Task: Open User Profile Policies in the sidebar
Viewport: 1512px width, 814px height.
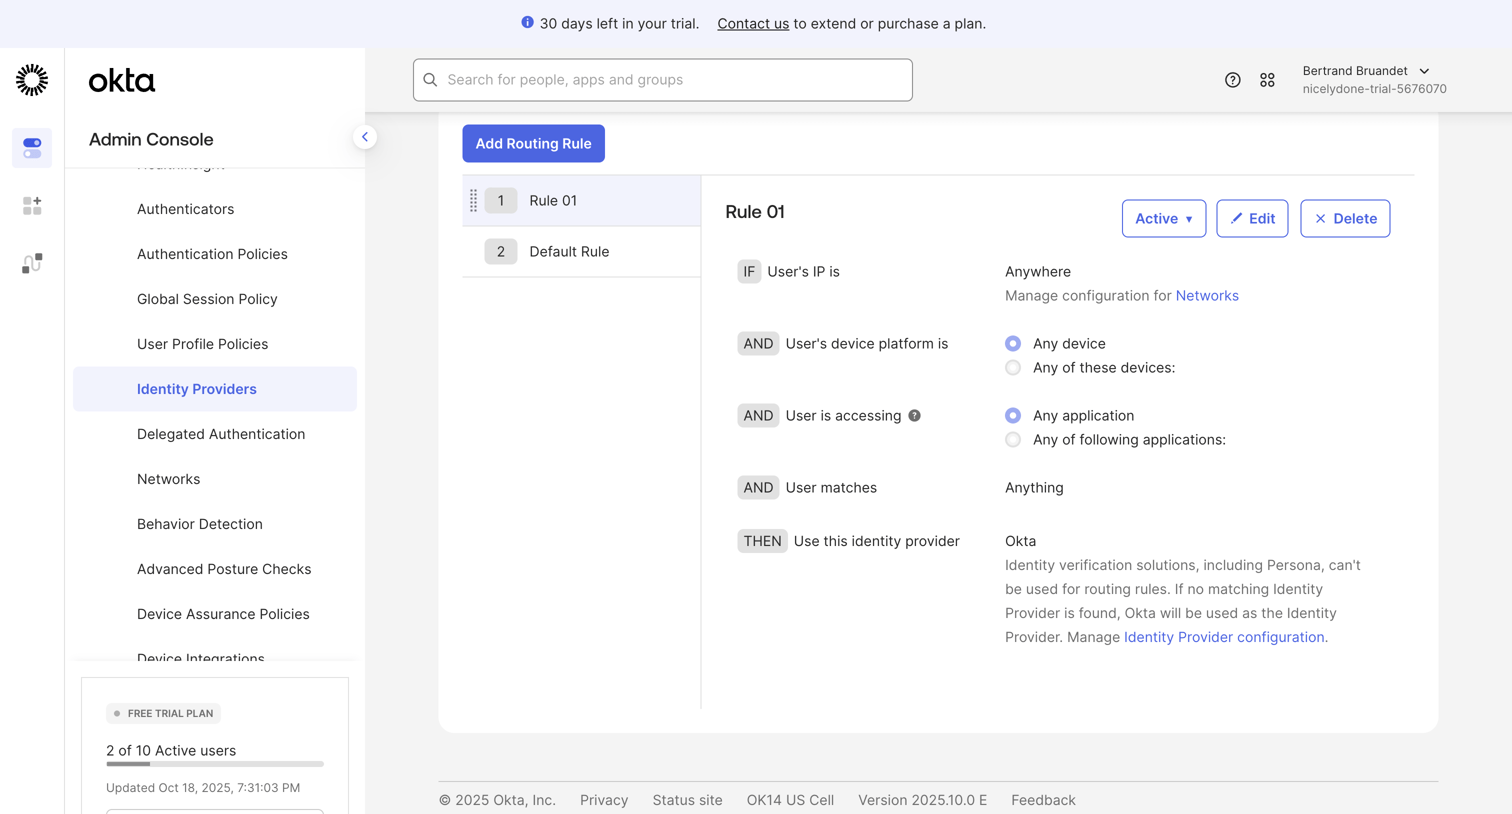Action: [215, 344]
